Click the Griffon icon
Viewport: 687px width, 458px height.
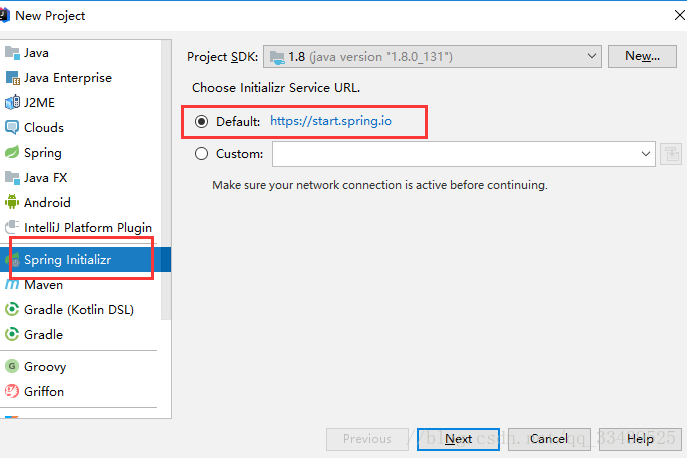12,391
